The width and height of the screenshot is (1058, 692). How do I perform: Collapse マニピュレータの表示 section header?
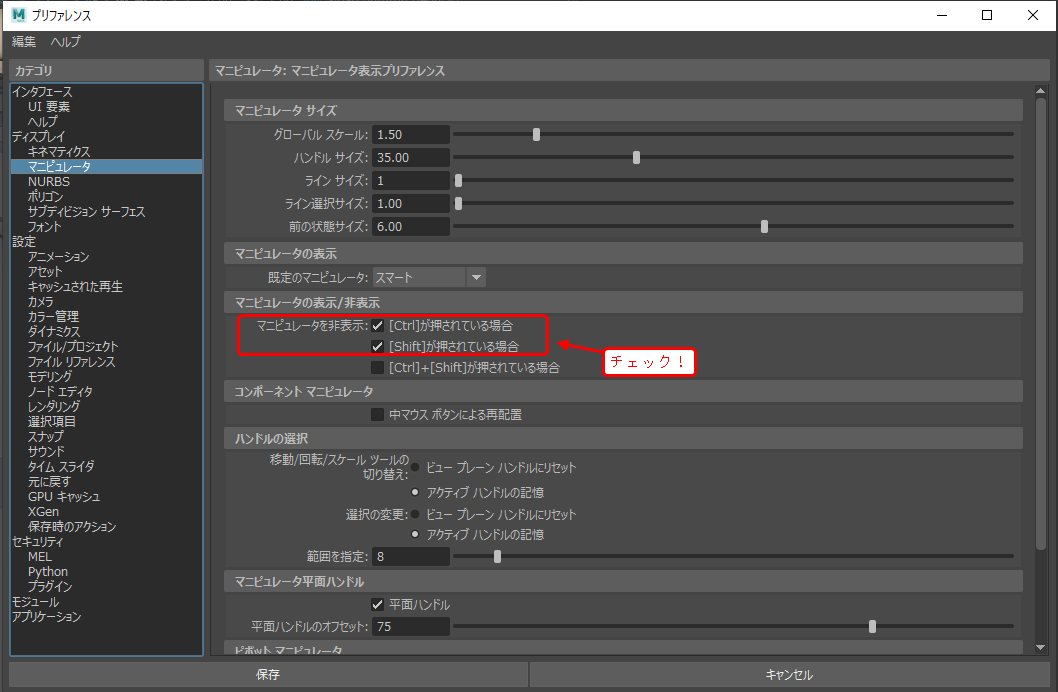click(x=623, y=254)
